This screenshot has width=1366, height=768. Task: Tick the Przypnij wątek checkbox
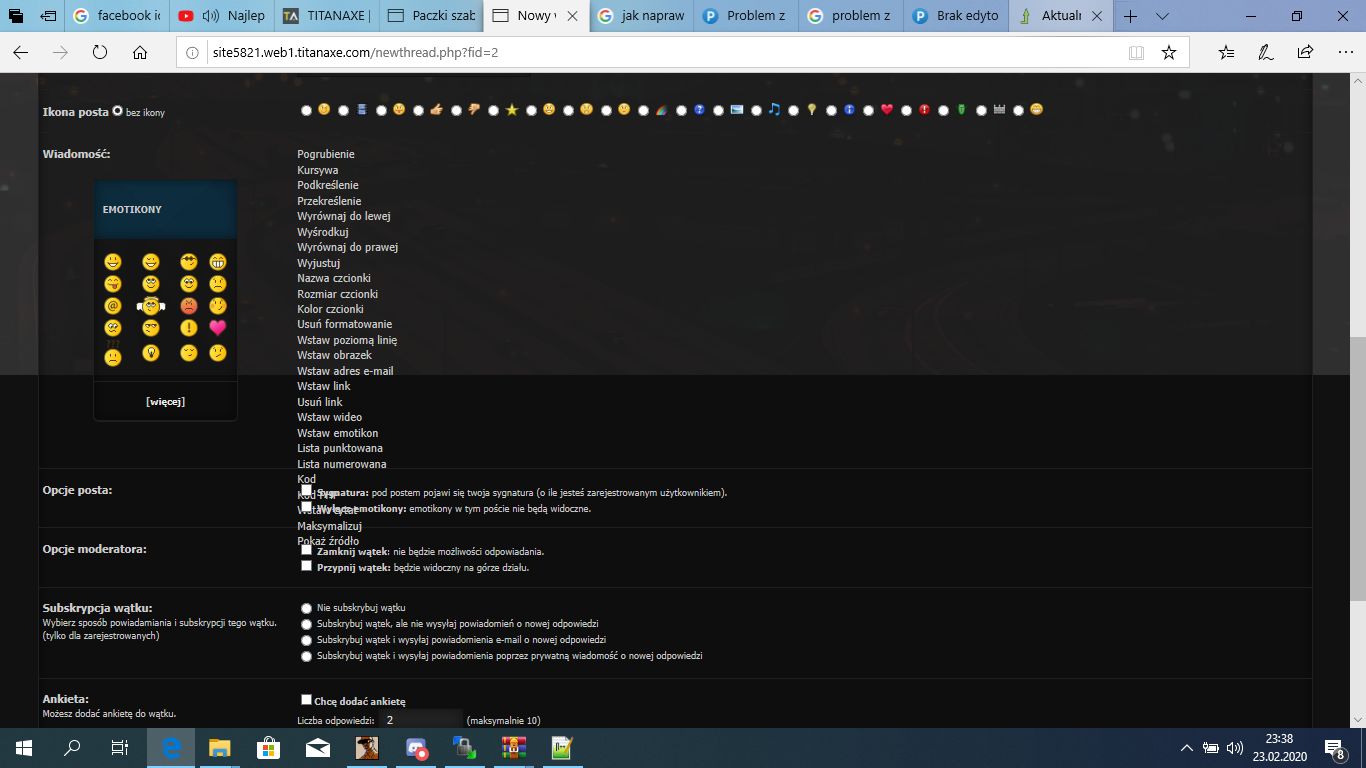click(x=307, y=566)
